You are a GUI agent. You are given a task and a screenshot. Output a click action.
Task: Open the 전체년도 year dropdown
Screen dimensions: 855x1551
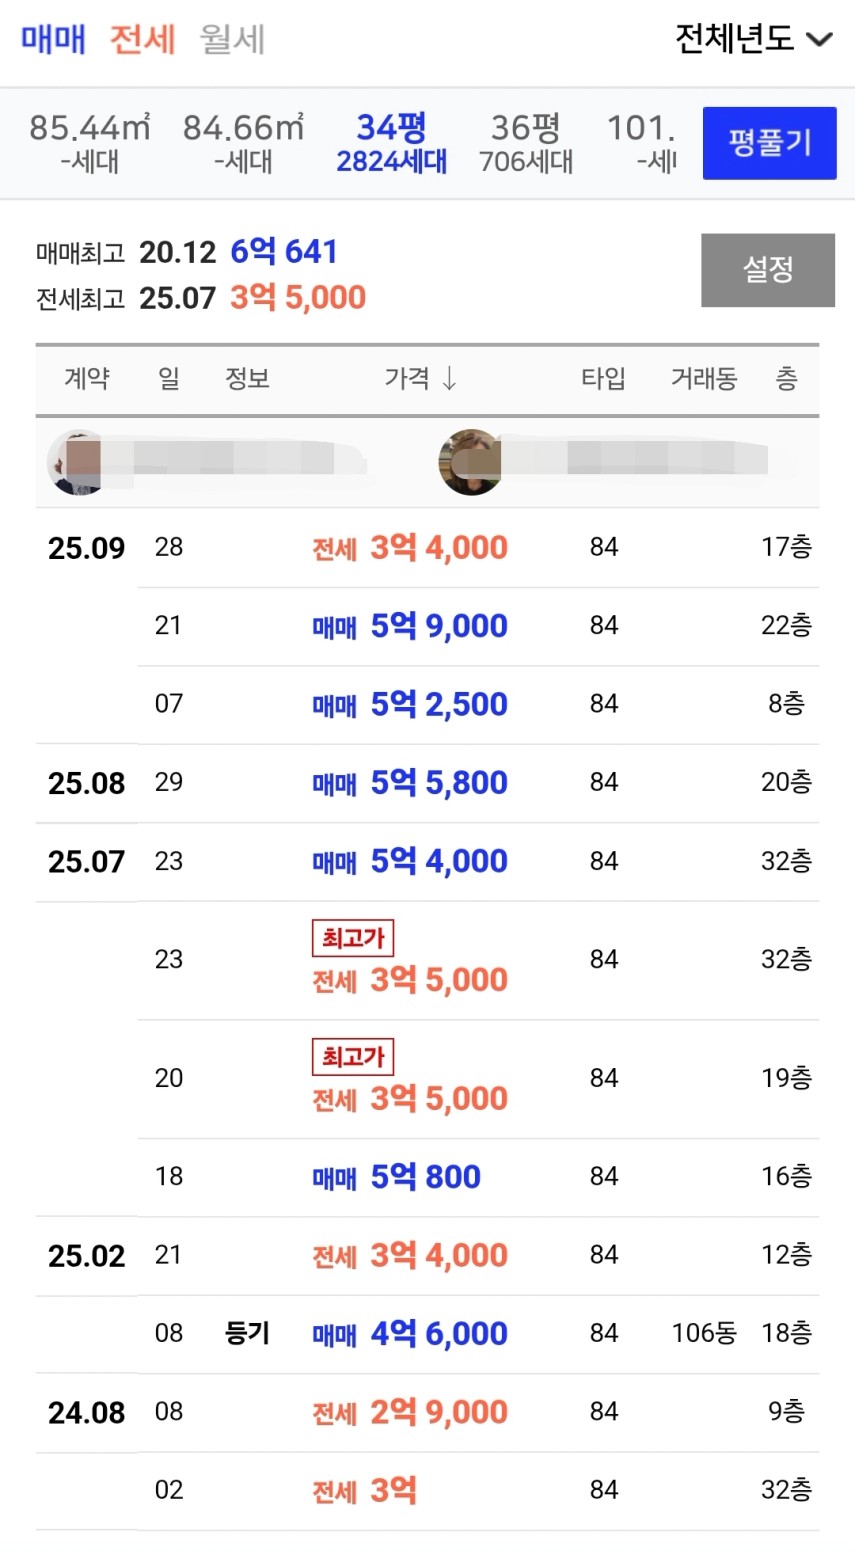click(x=735, y=39)
